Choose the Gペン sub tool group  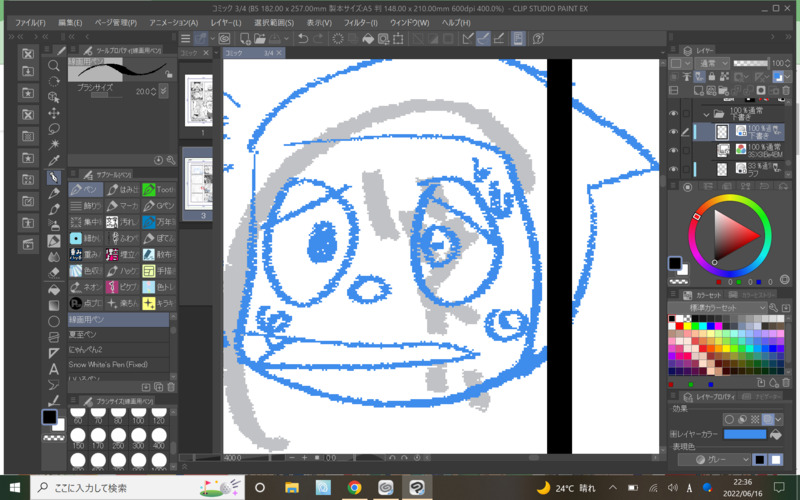pos(159,206)
